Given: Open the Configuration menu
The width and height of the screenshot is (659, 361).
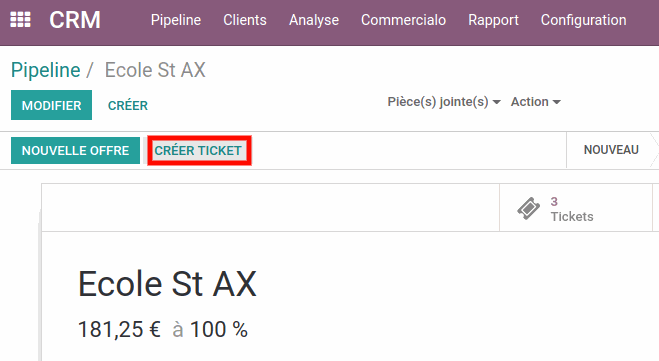Looking at the screenshot, I should [583, 20].
